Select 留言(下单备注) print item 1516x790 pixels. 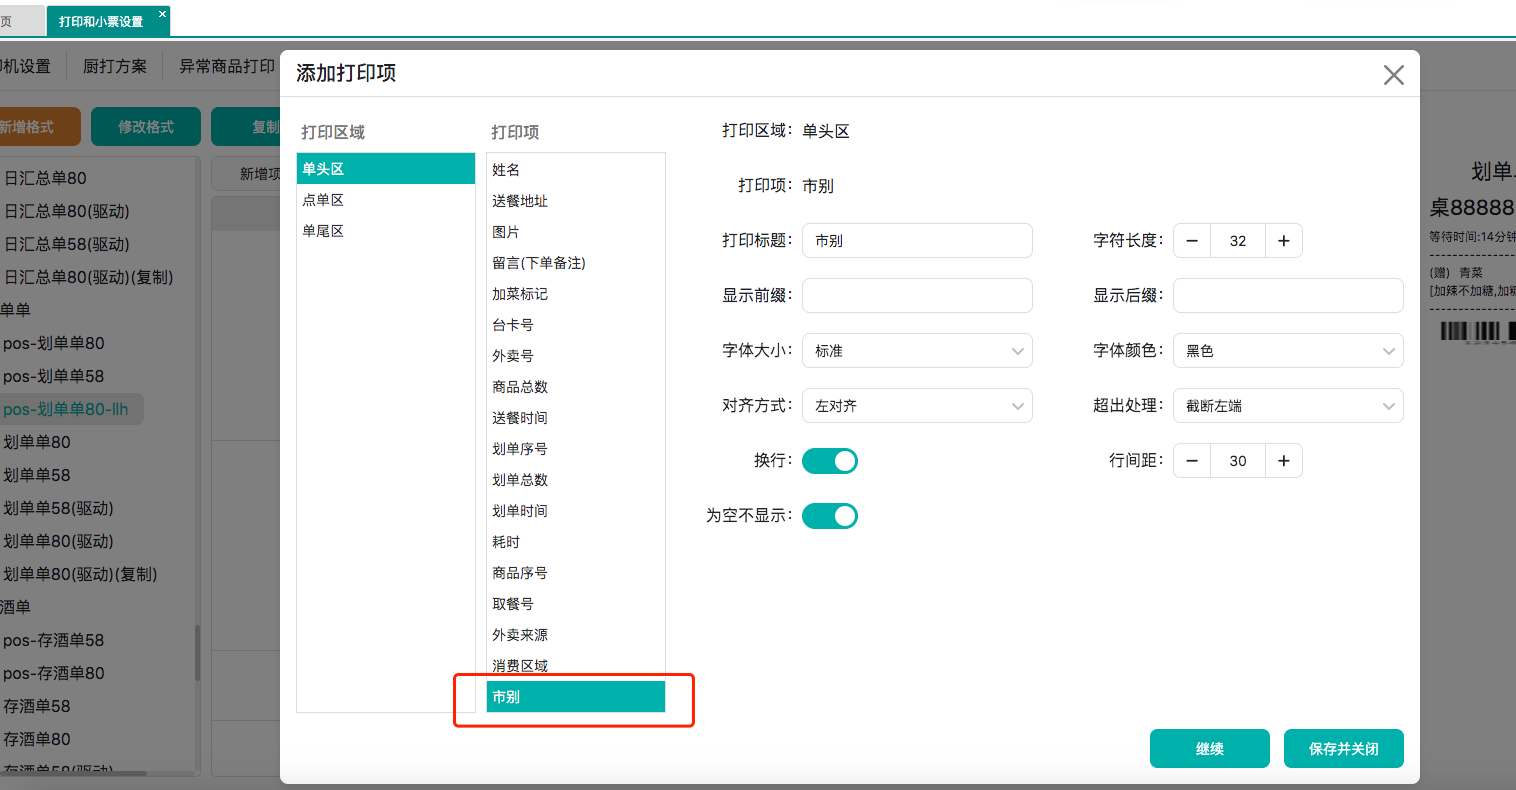(x=576, y=263)
